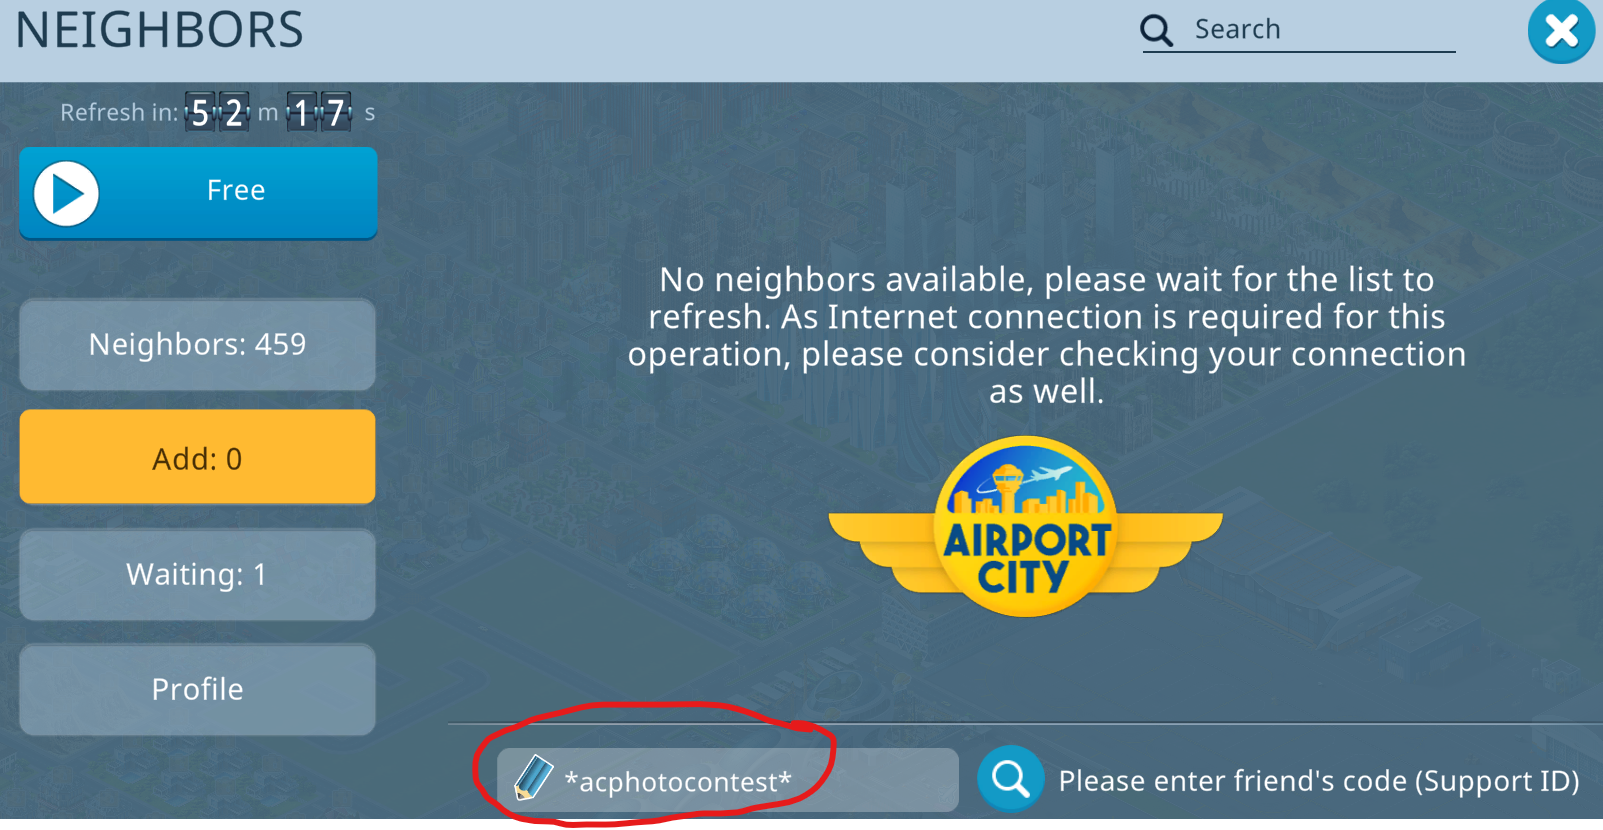The image size is (1603, 830).
Task: Click the NEIGHBORS title heading
Action: (x=159, y=30)
